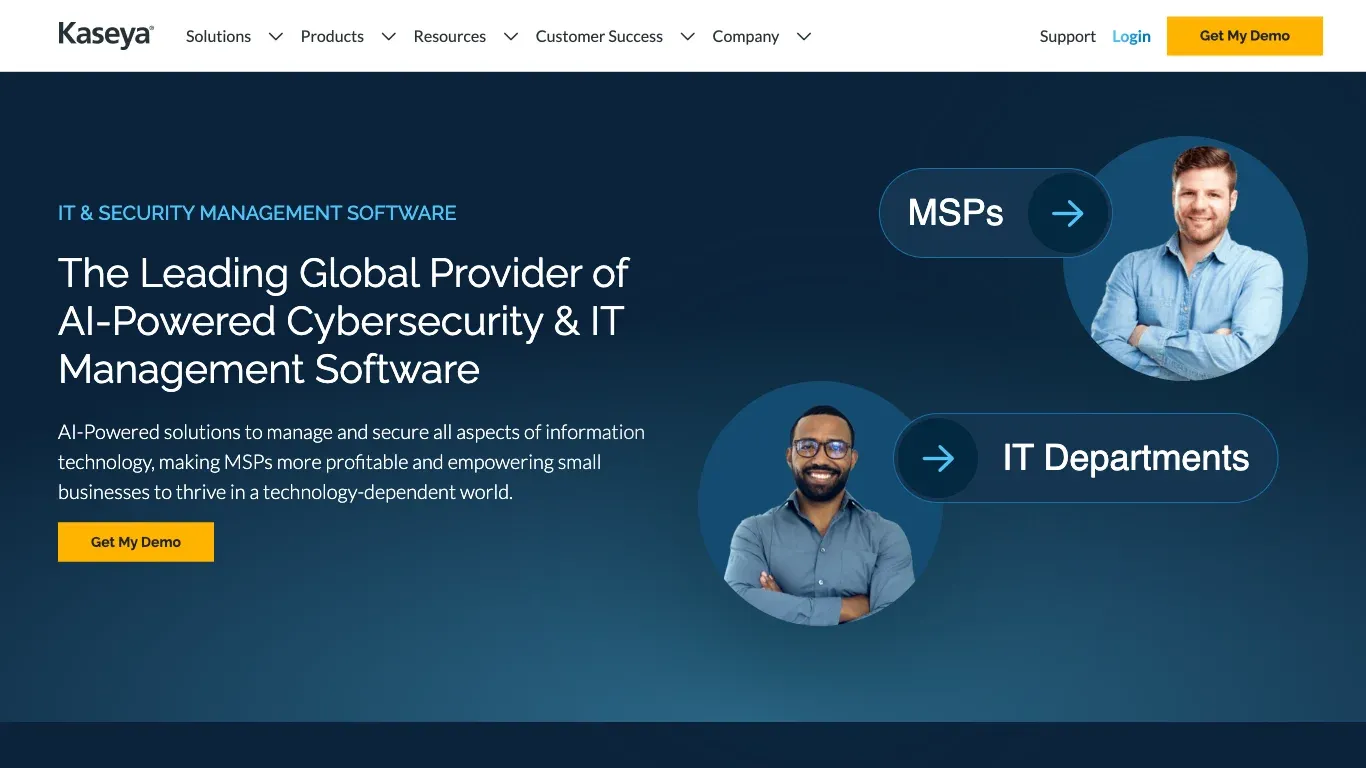Expand the Customer Success chevron

[x=688, y=37]
